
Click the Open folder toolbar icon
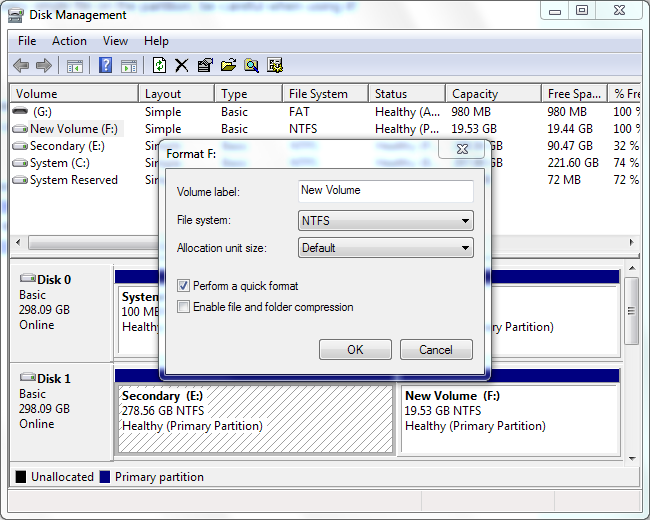pyautogui.click(x=228, y=65)
